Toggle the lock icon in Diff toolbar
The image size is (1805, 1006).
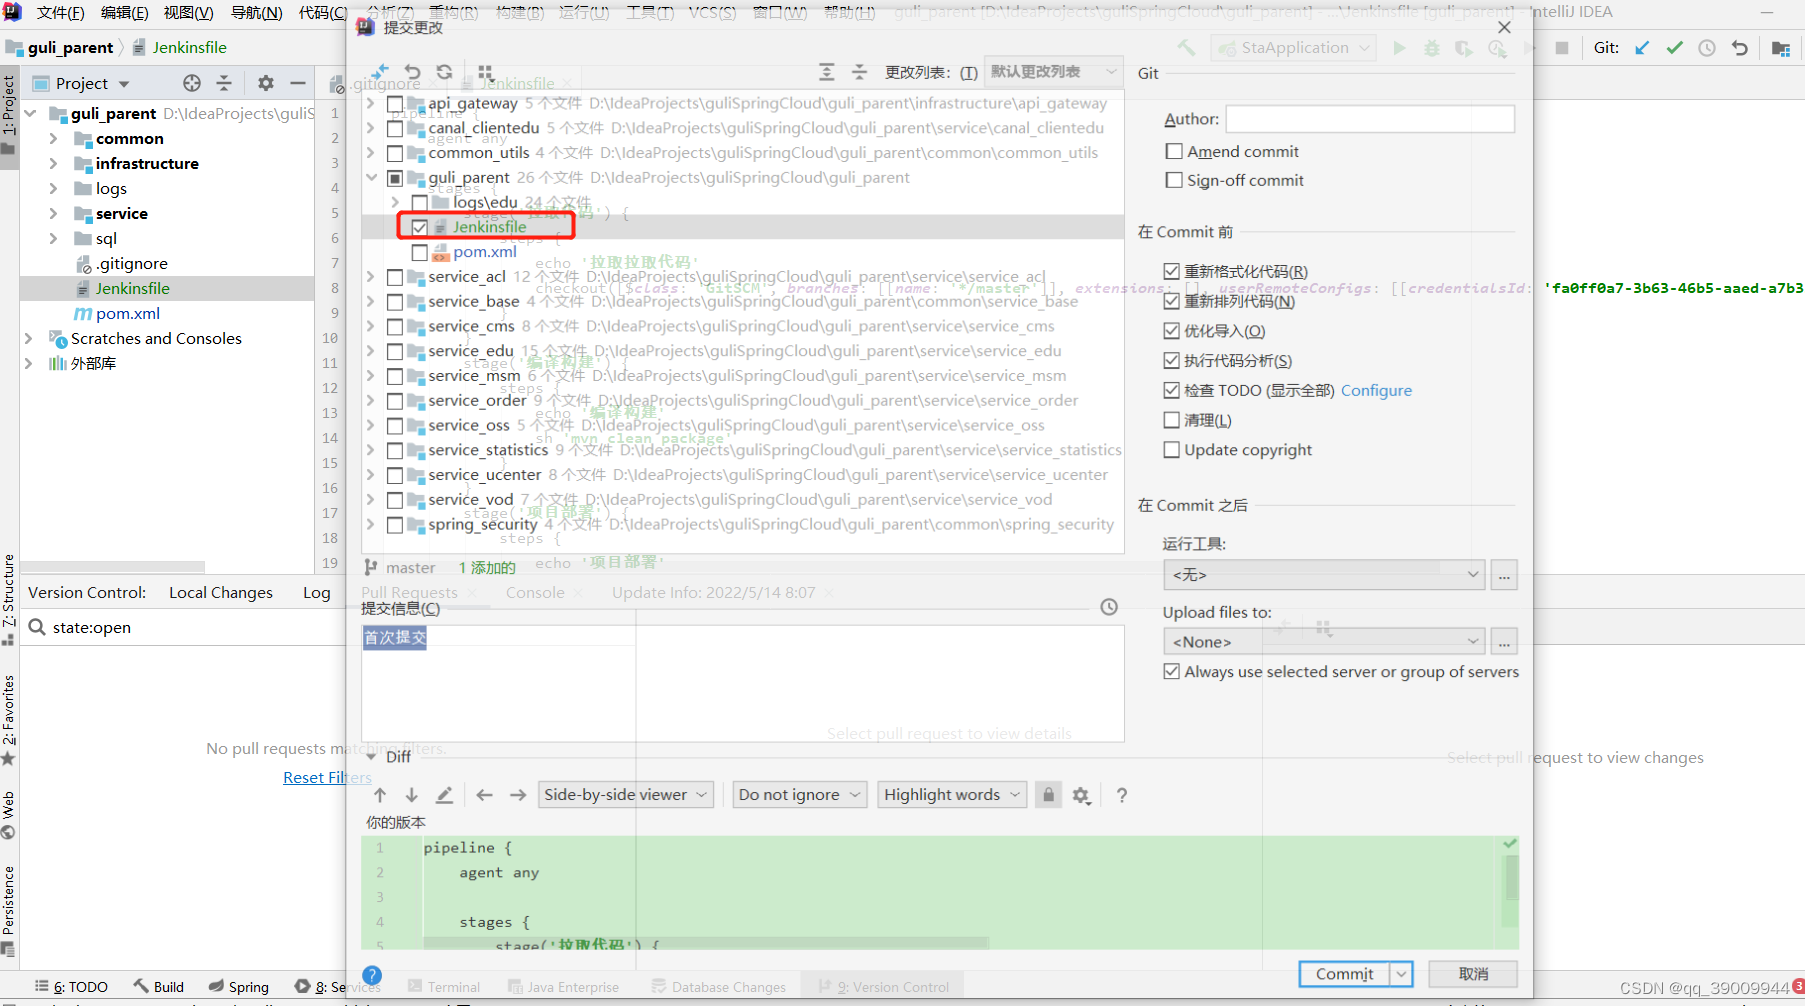click(x=1048, y=795)
